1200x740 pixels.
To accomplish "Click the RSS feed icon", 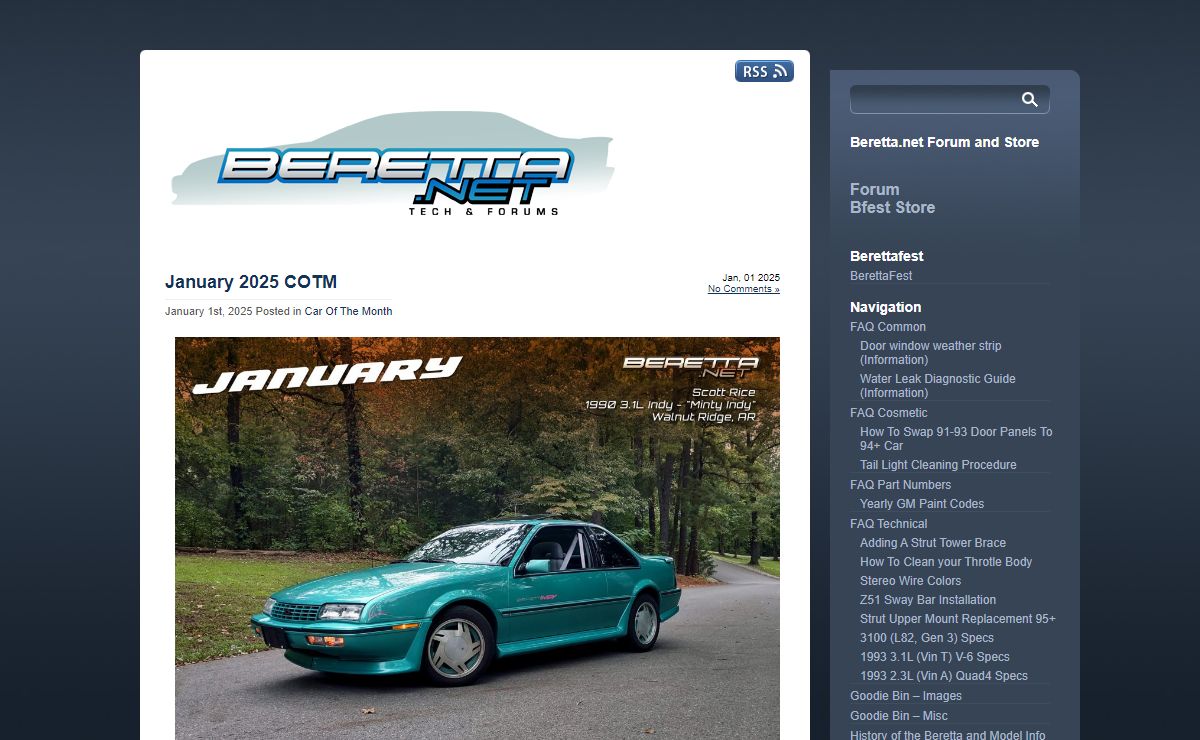I will click(x=764, y=71).
